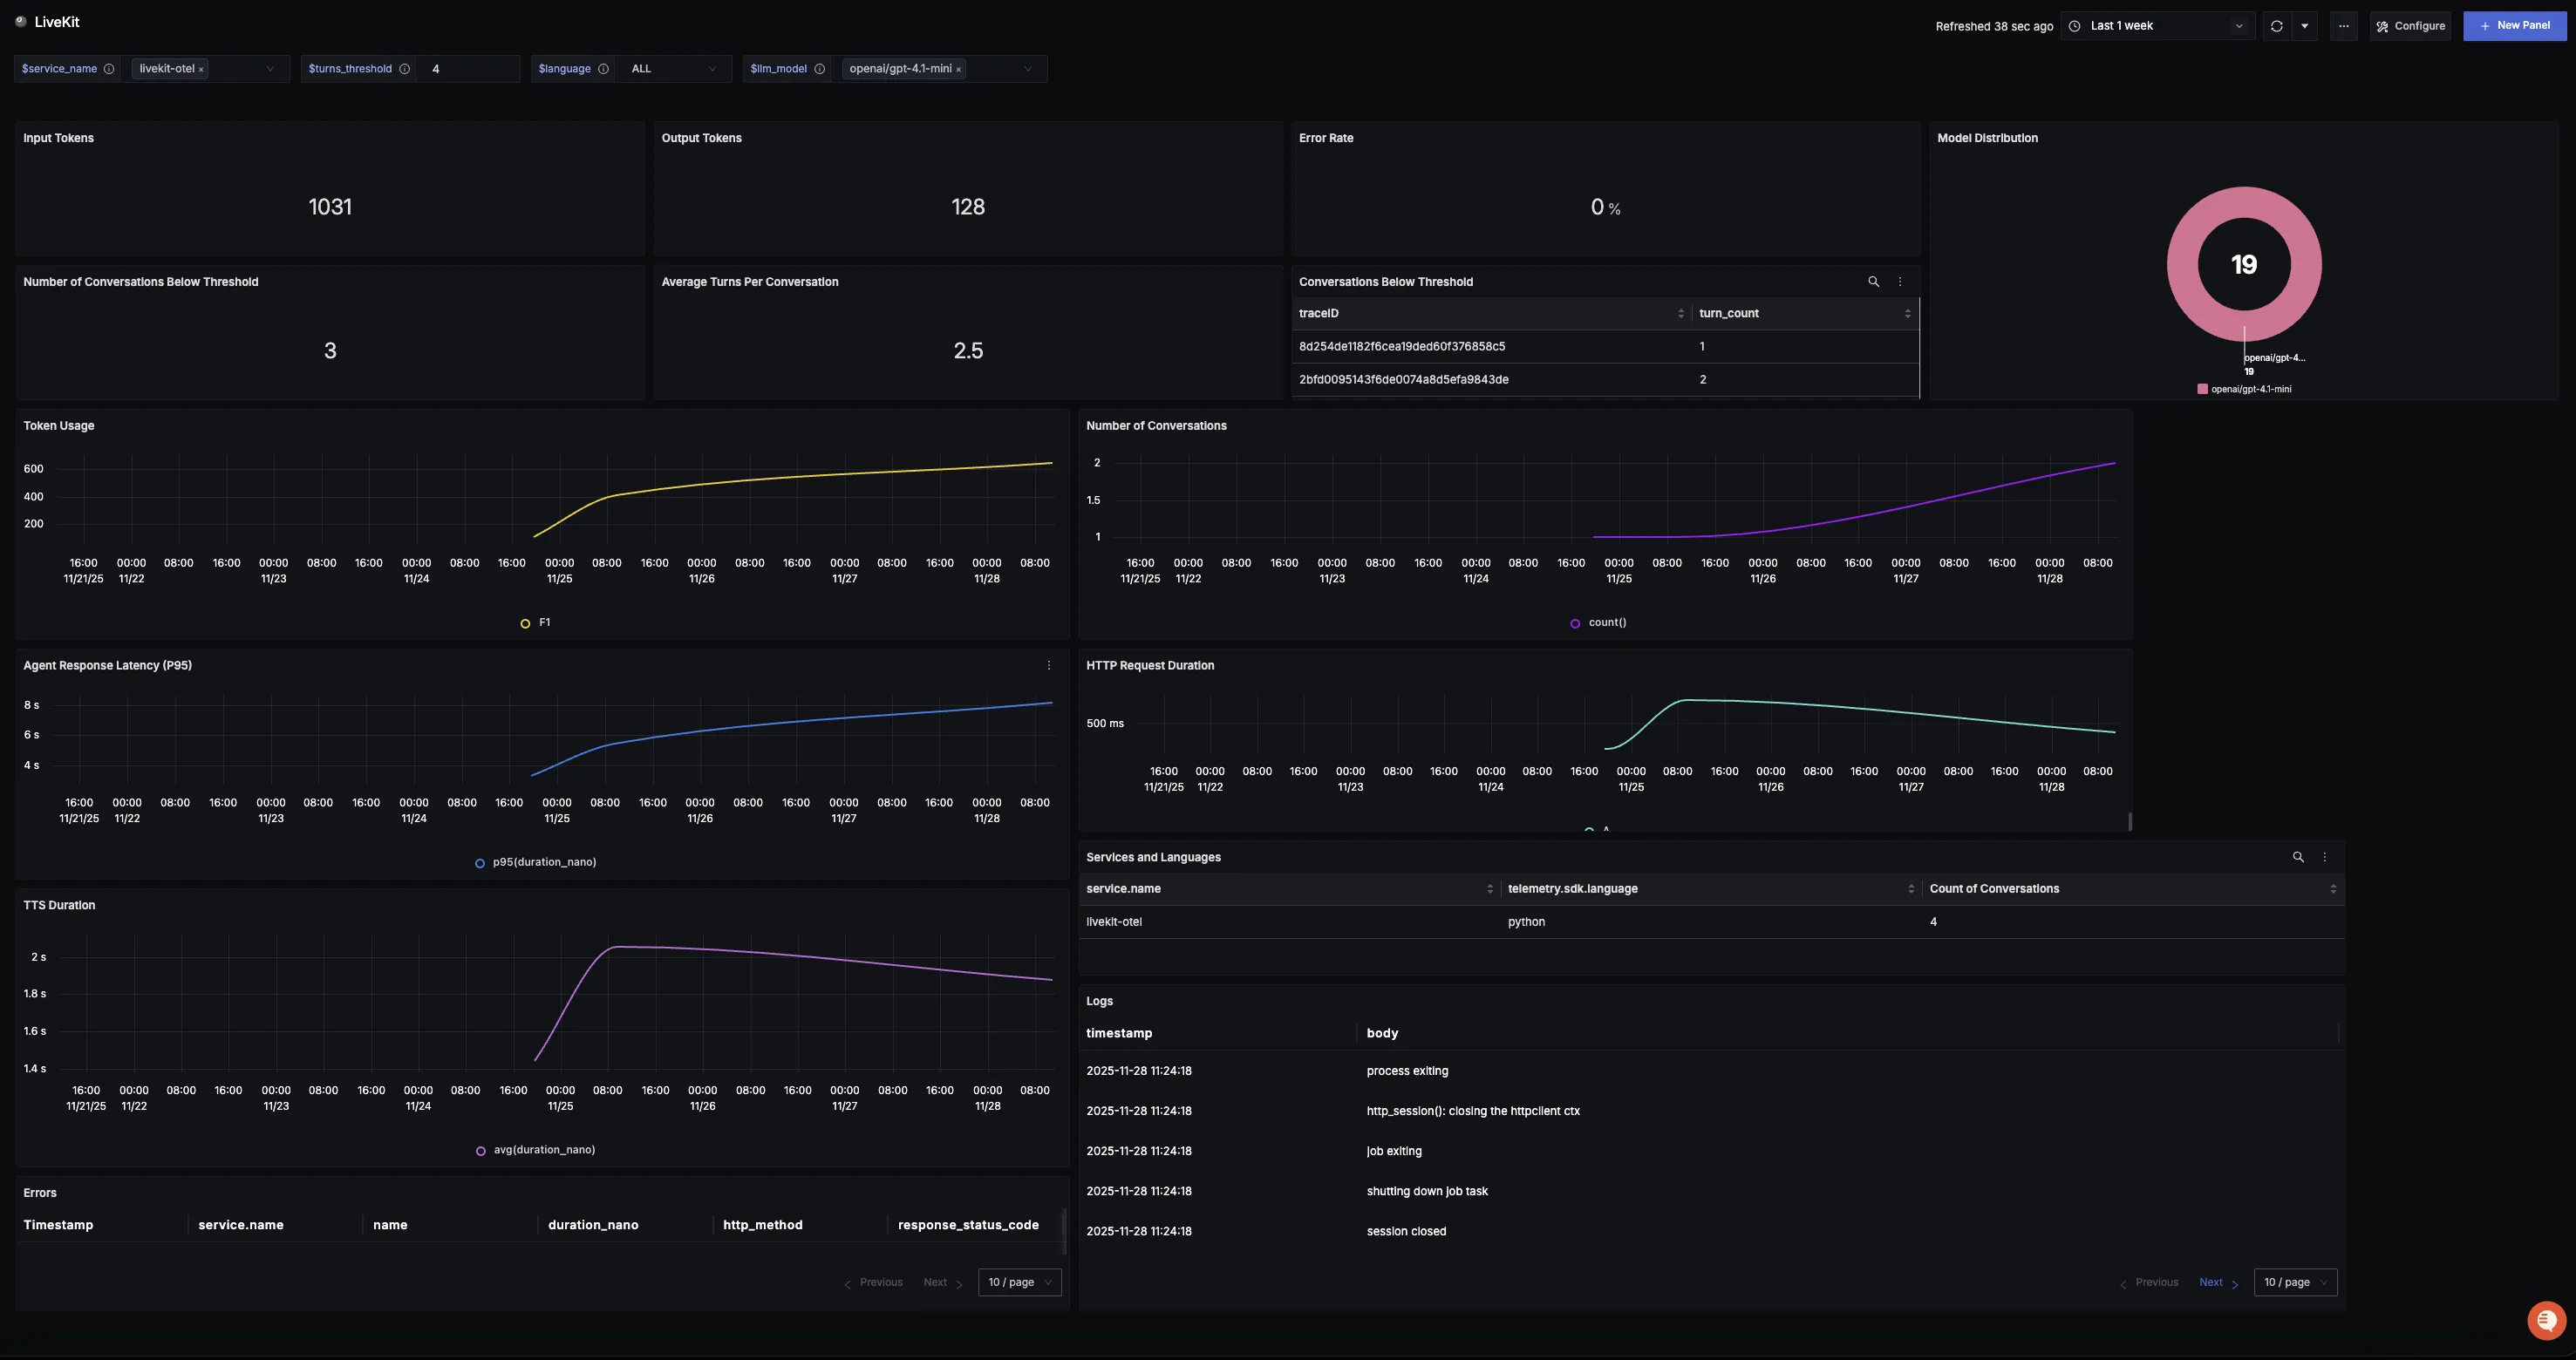The height and width of the screenshot is (1360, 2576).
Task: Open the 10 / page size dropdown
Action: click(1019, 1282)
